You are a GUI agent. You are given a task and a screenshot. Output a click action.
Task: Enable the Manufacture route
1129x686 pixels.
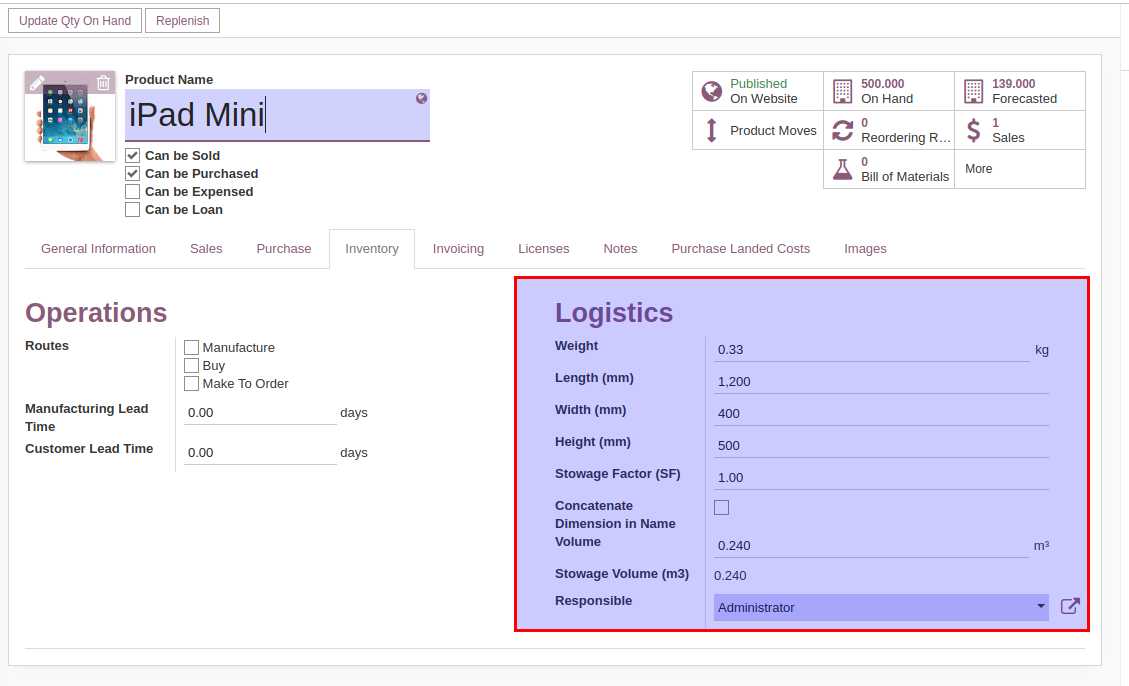[x=191, y=347]
